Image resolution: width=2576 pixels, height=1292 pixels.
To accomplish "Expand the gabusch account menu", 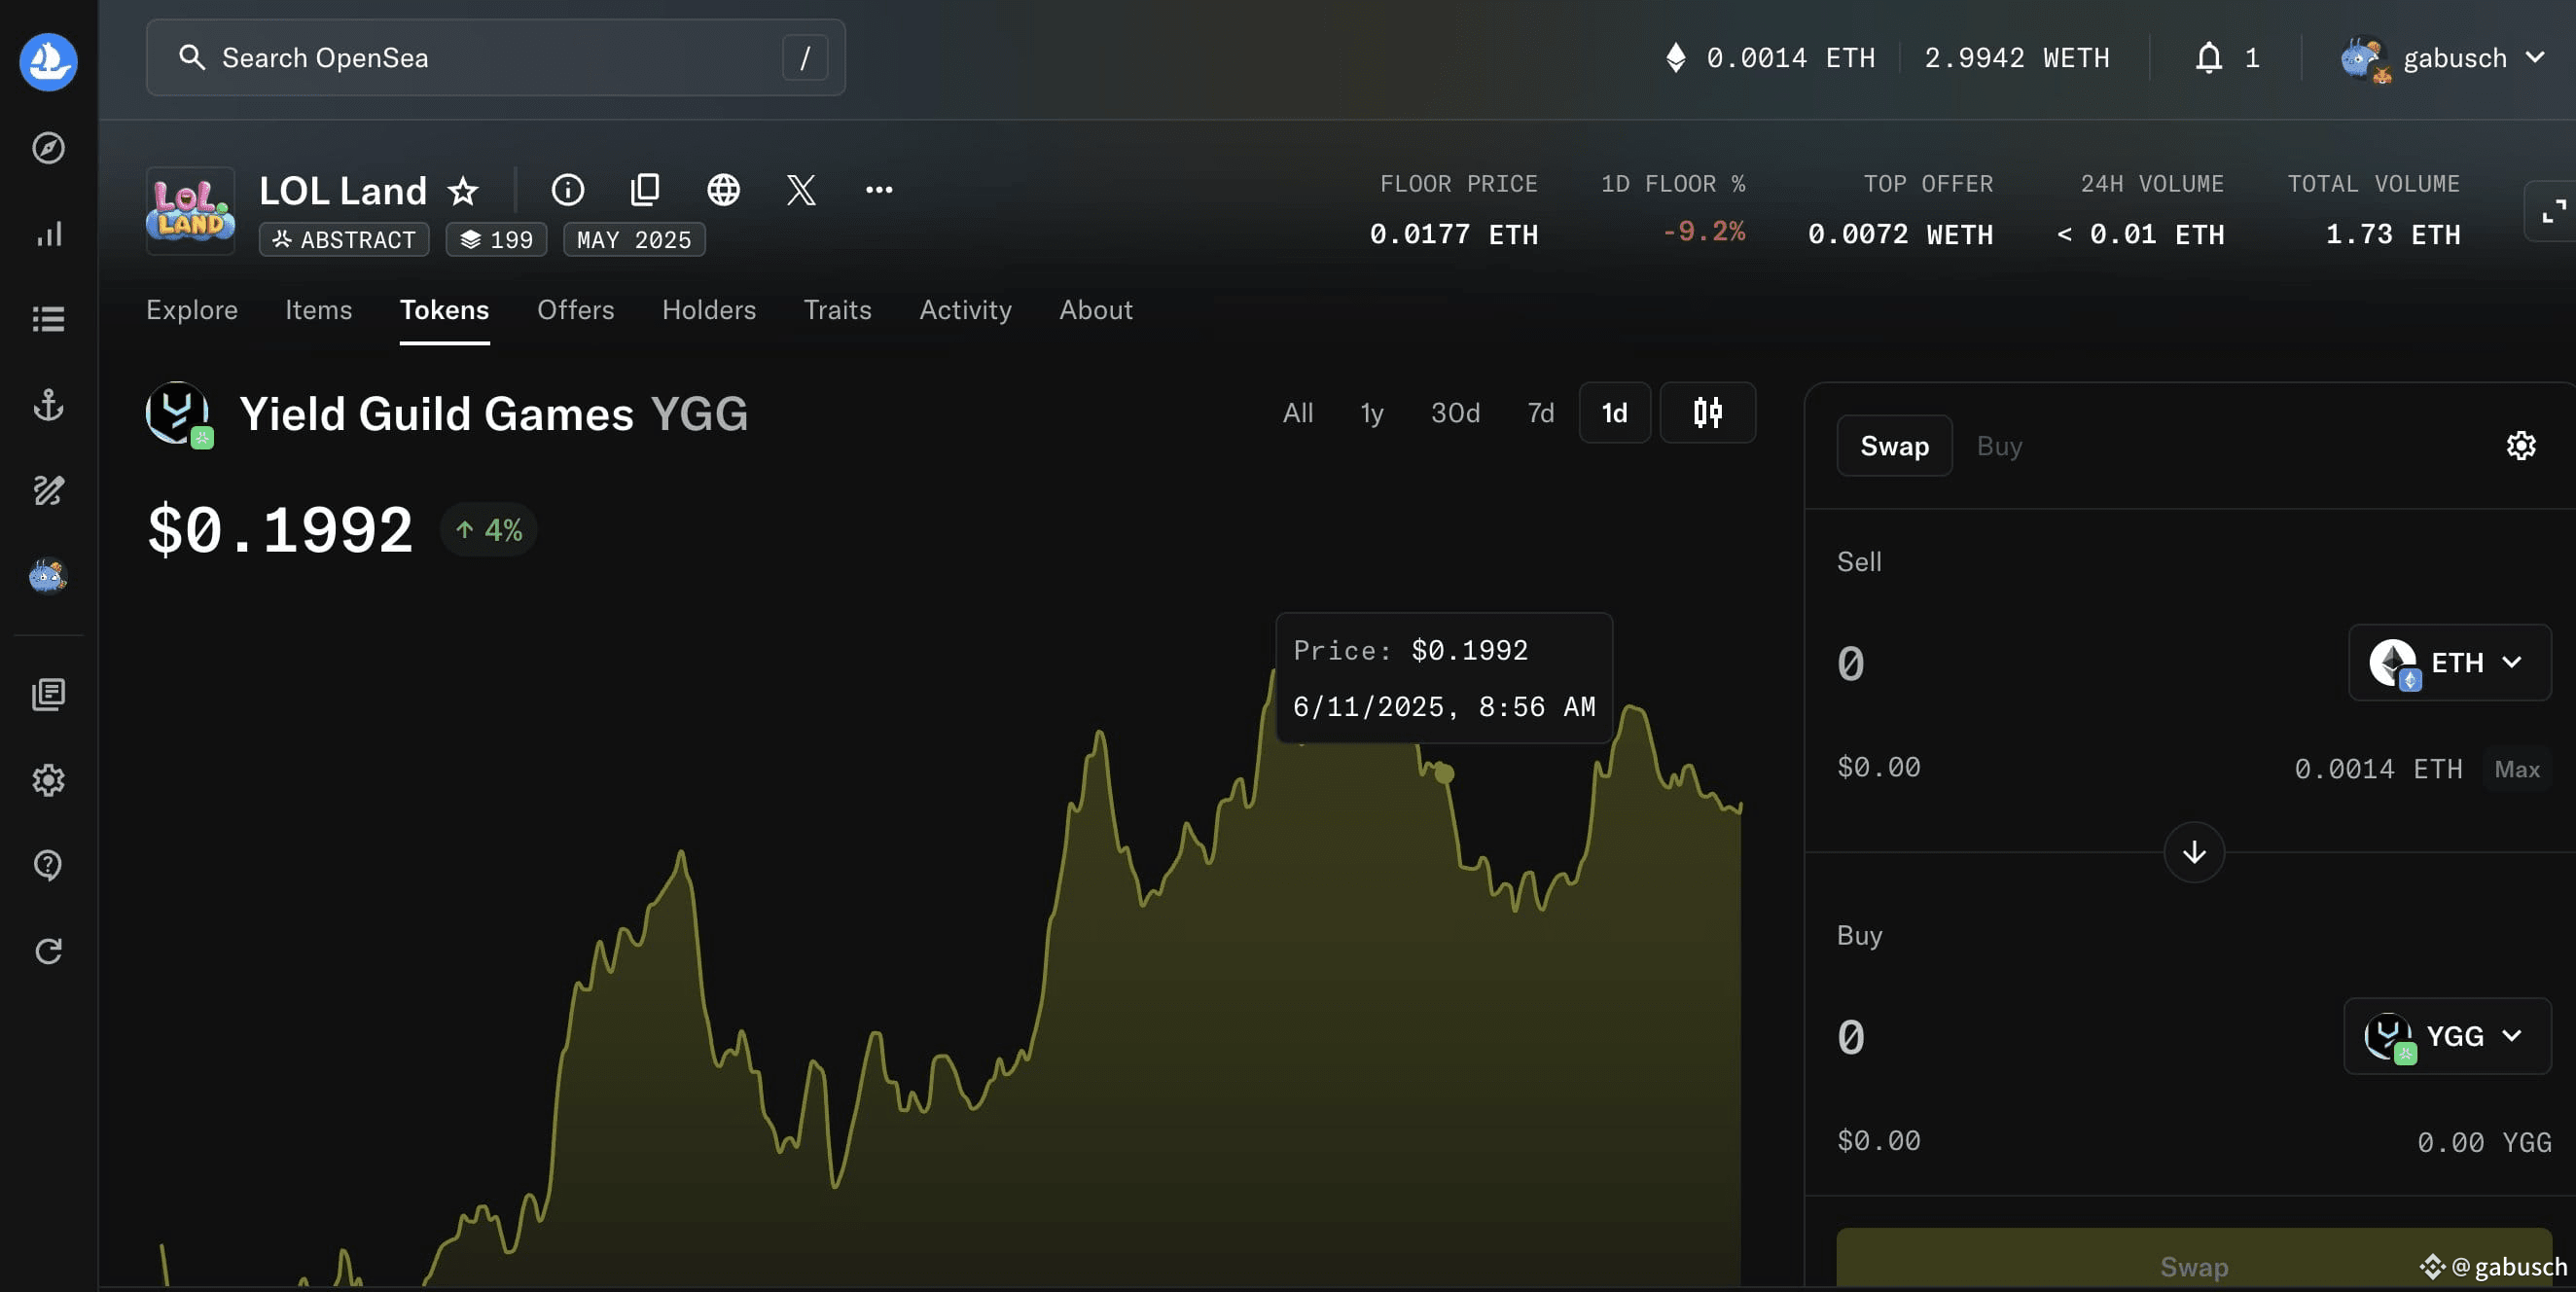I will [x=2443, y=58].
